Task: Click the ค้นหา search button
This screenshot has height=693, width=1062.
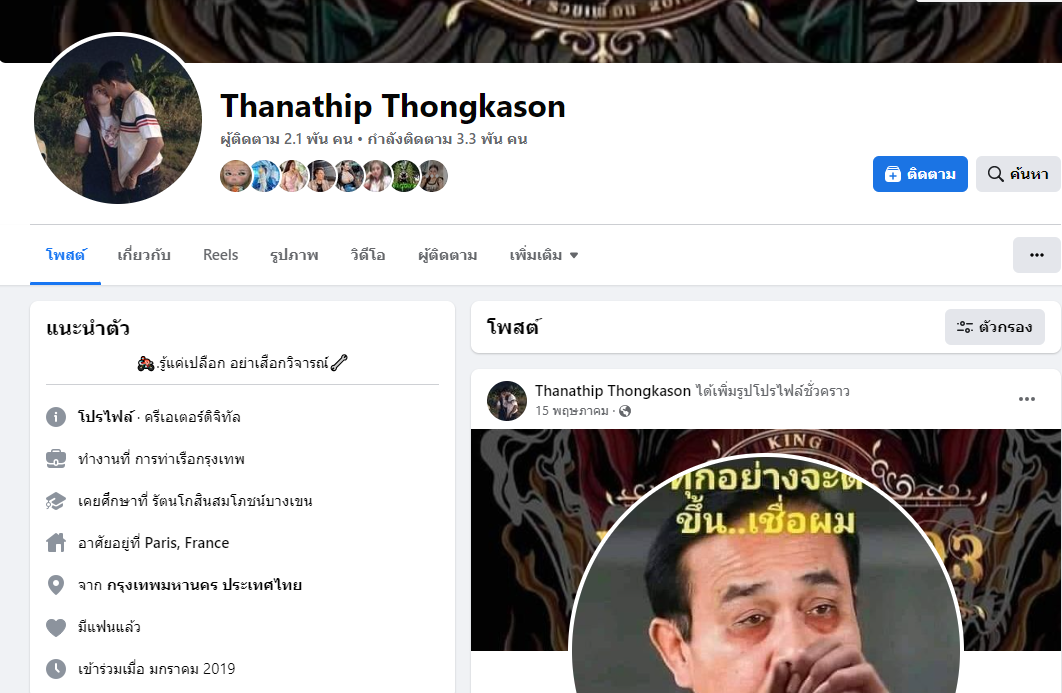Action: (x=1018, y=174)
